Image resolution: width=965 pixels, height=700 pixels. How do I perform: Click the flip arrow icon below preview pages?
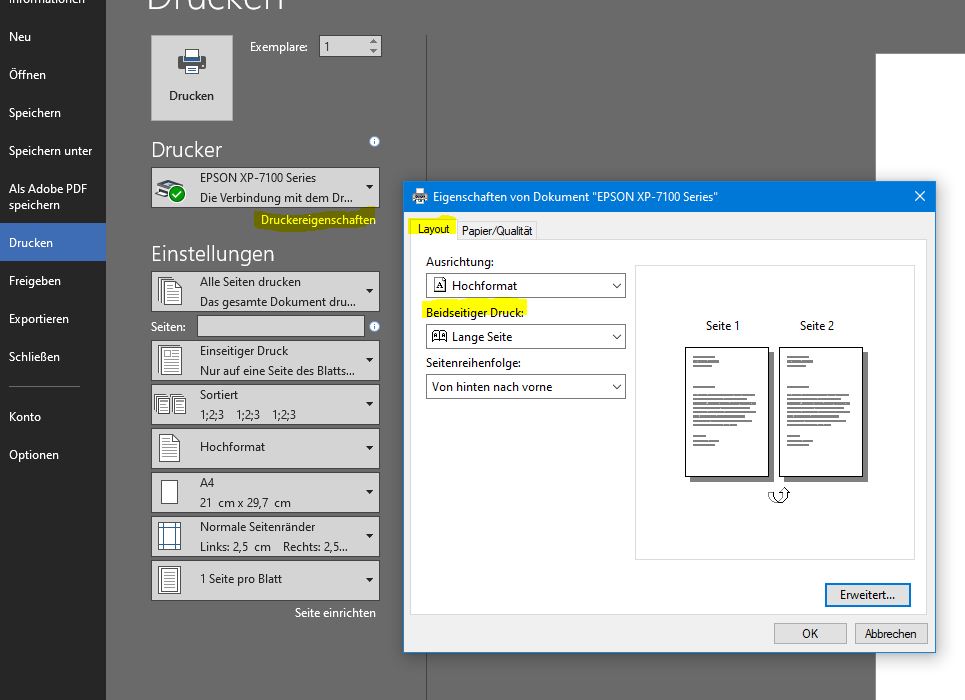(x=779, y=495)
